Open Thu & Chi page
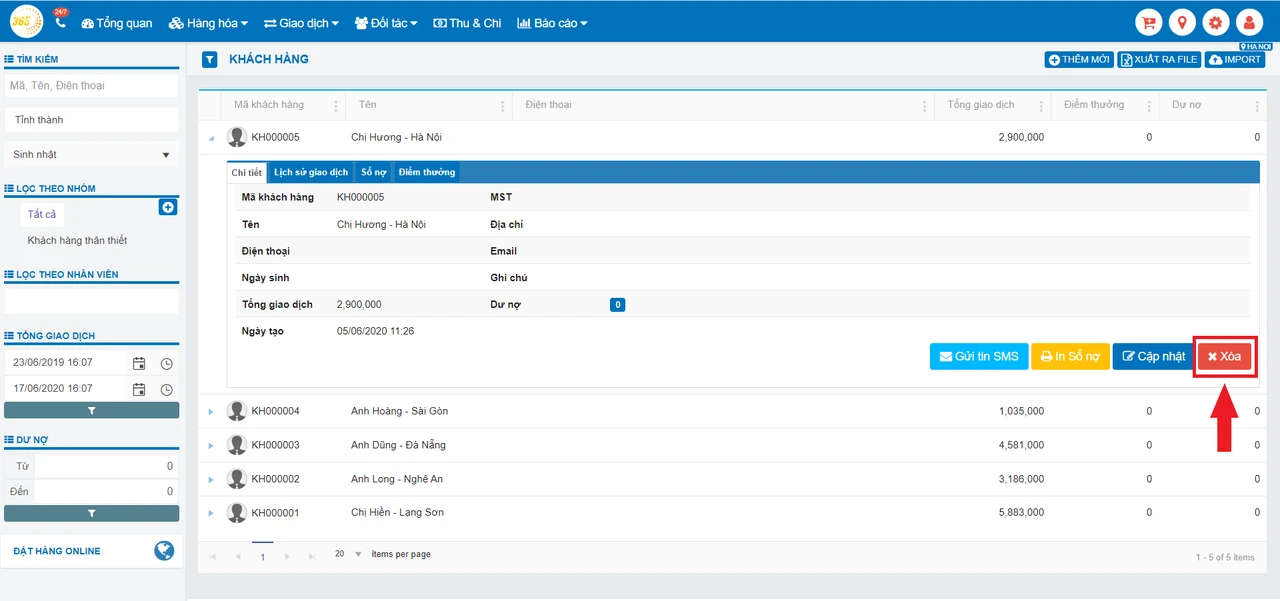Screen dimensions: 1280x601 pyautogui.click(x=467, y=22)
